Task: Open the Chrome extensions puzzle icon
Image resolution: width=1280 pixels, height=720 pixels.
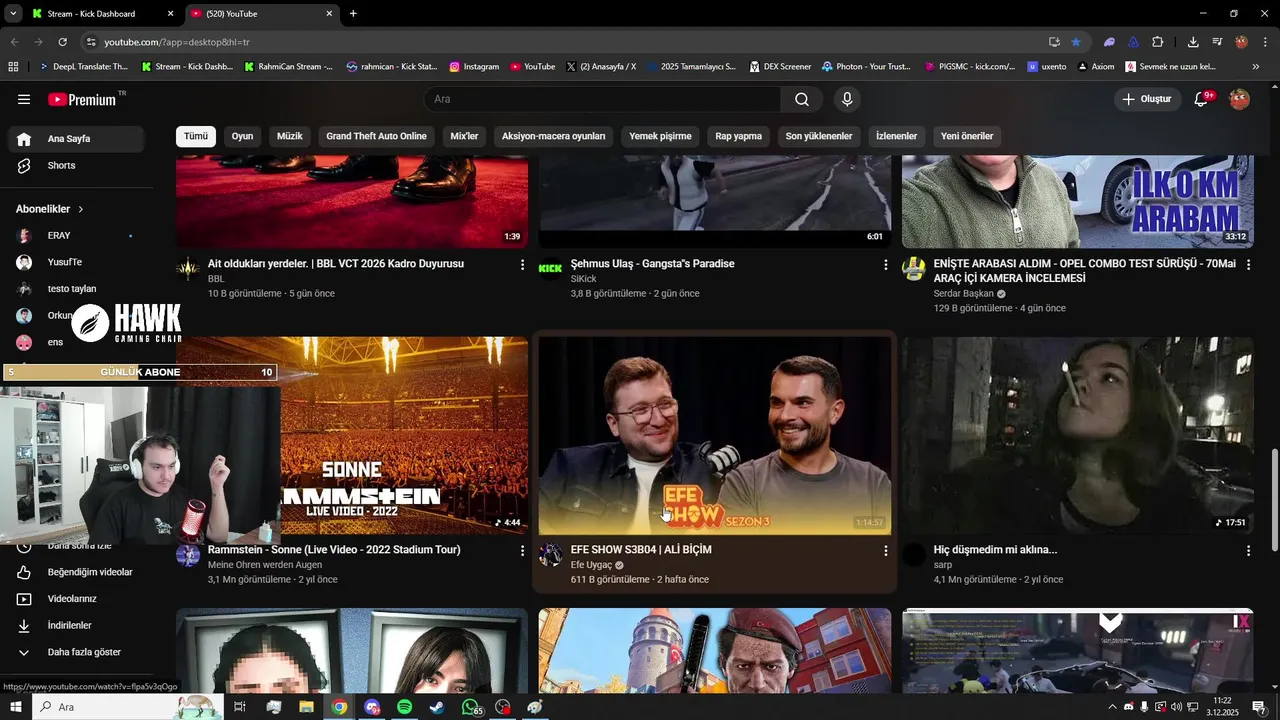Action: 1158,42
